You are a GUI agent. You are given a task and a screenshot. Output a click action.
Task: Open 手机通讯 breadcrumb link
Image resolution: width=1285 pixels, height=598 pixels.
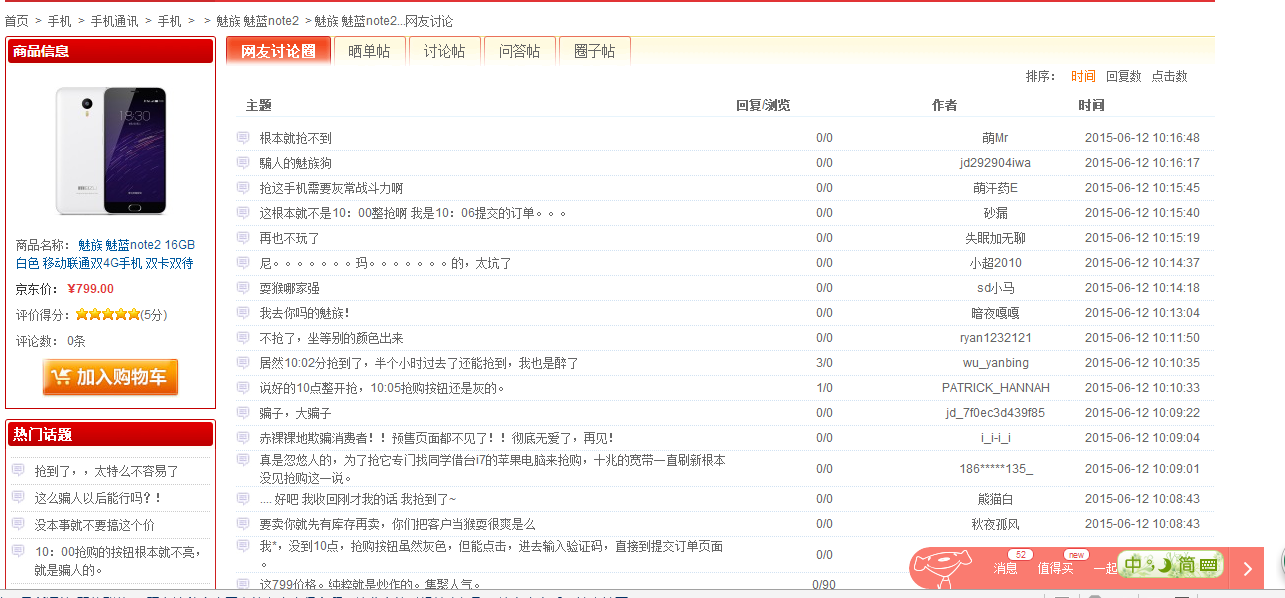pyautogui.click(x=114, y=21)
